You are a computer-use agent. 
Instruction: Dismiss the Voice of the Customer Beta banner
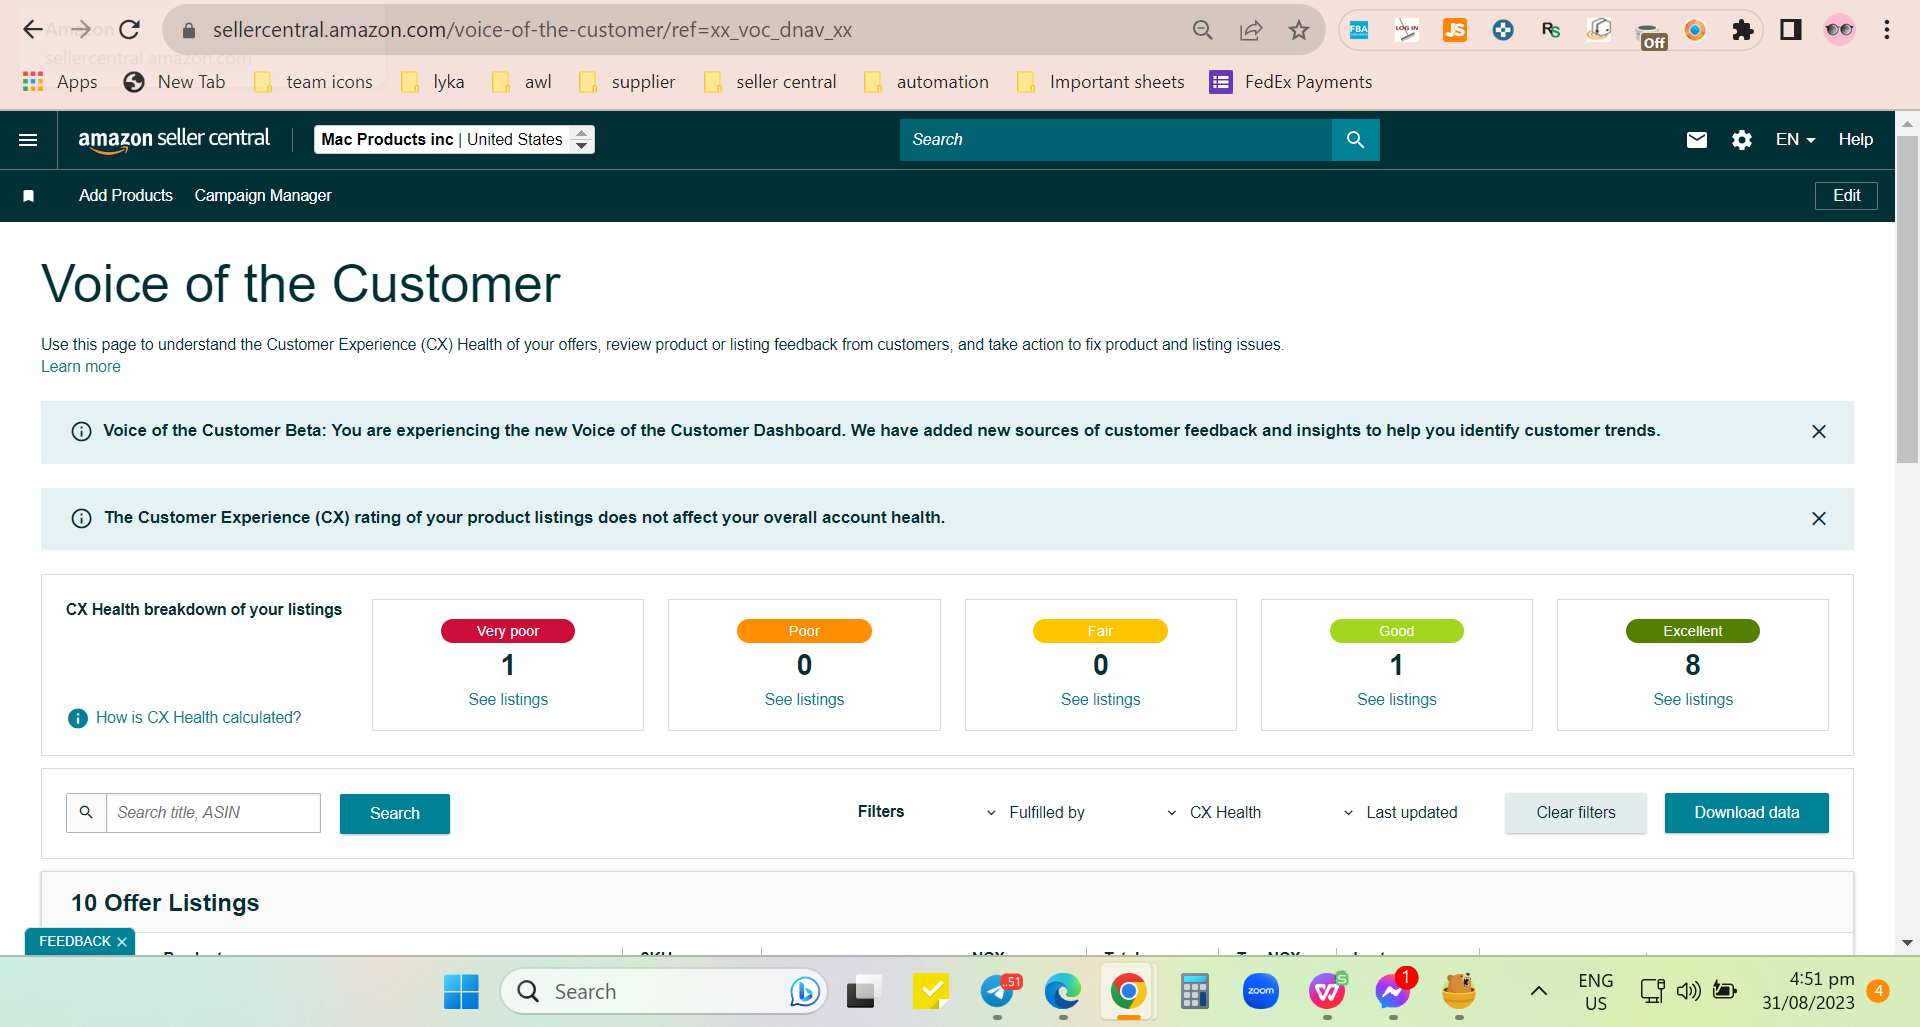pyautogui.click(x=1819, y=432)
